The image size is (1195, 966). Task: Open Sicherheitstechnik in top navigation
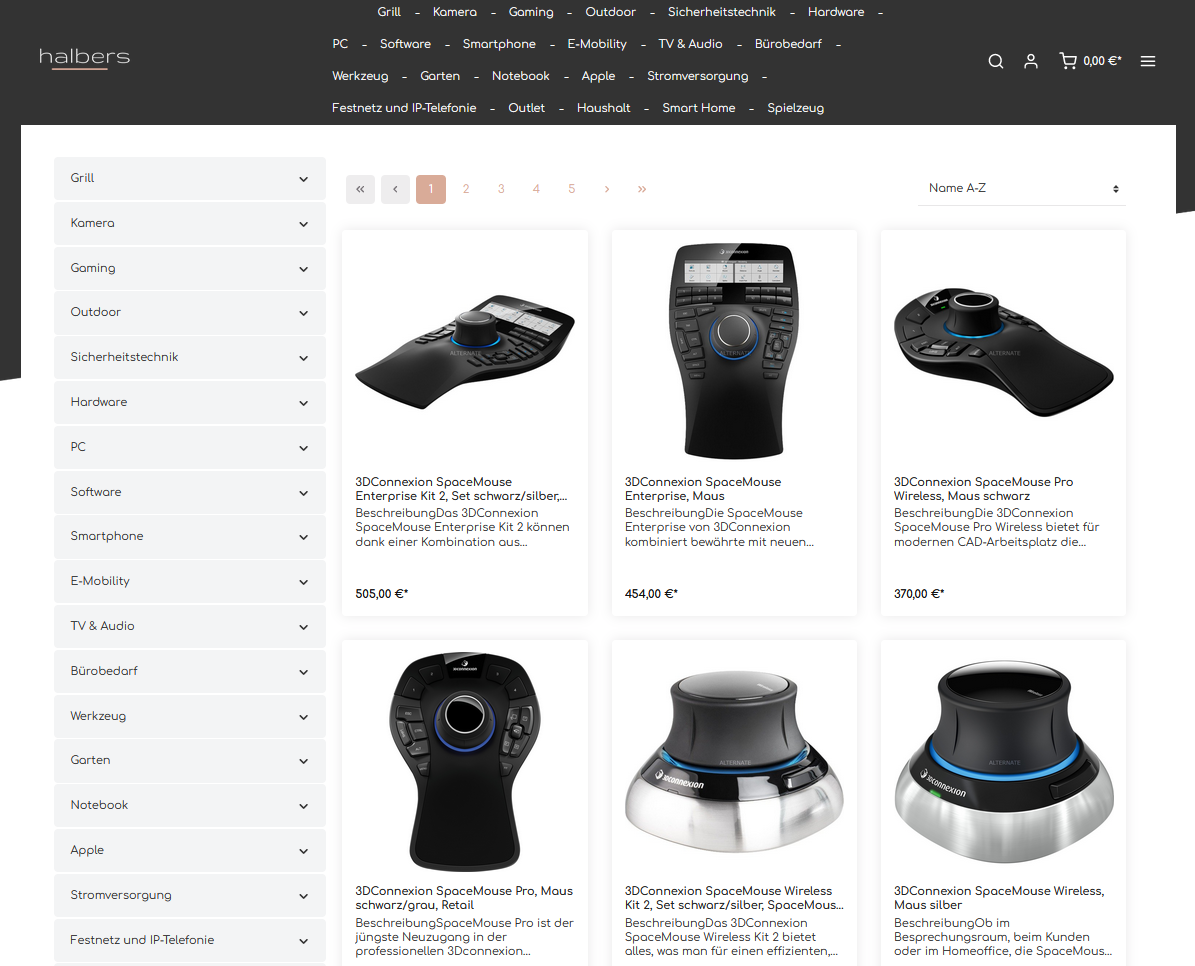point(722,12)
